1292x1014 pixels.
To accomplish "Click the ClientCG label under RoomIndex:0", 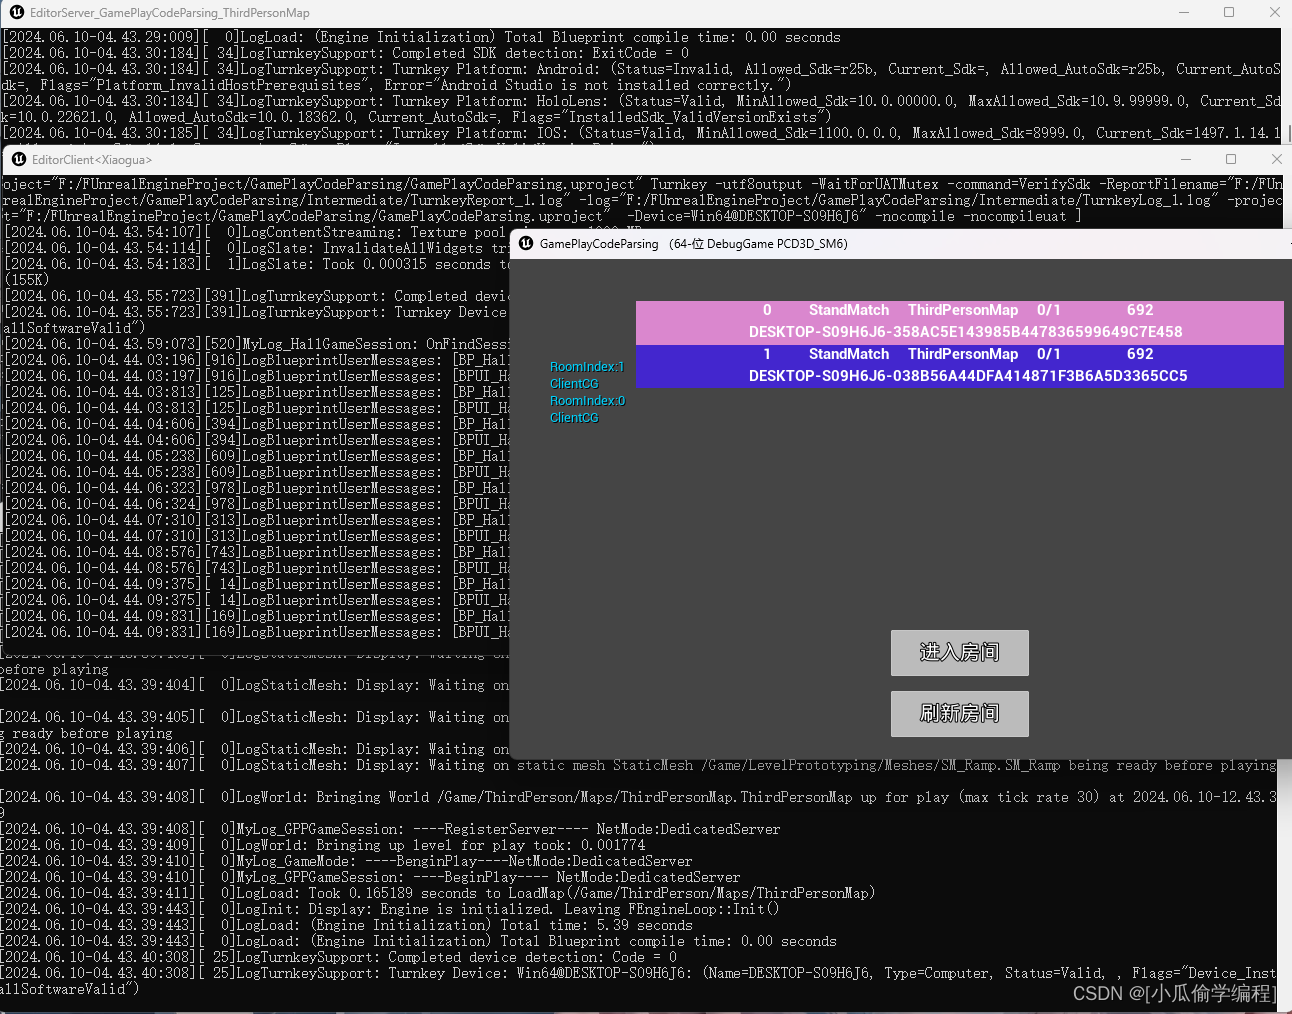I will pyautogui.click(x=574, y=418).
